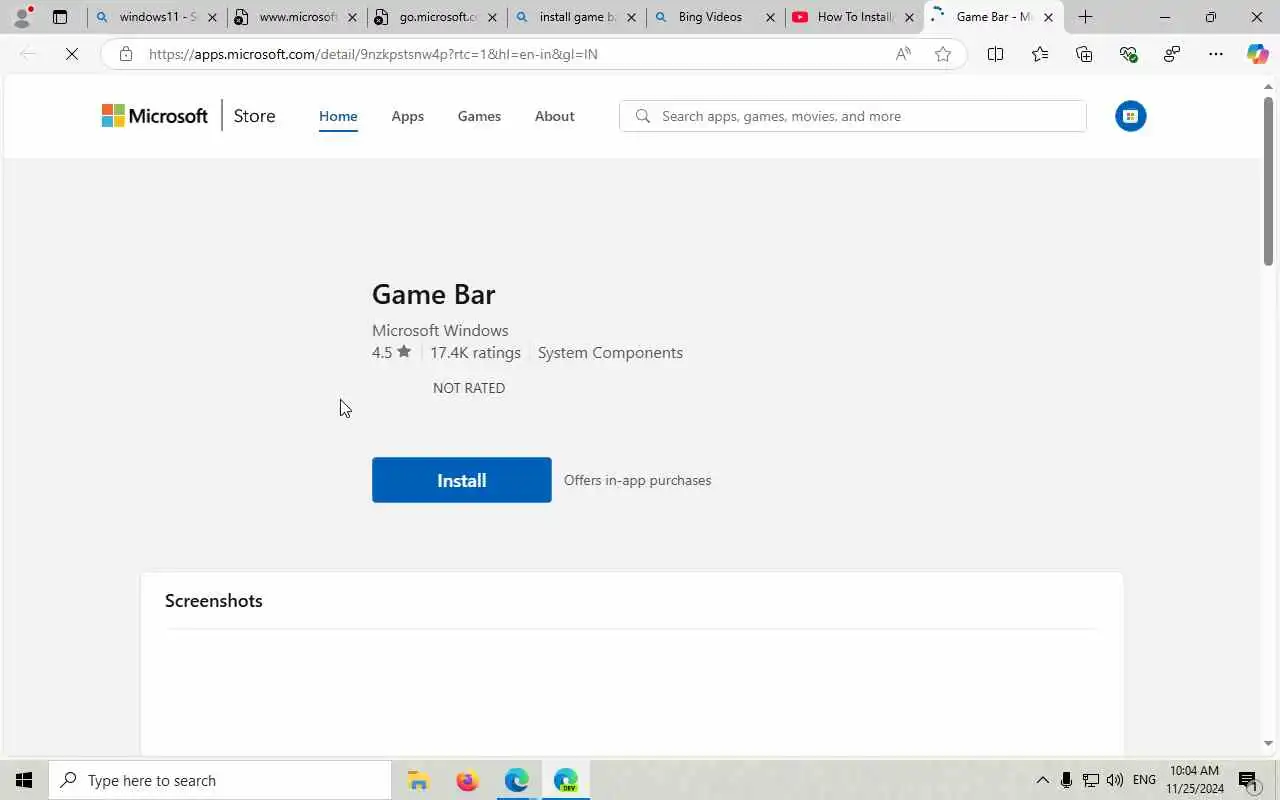
Task: Open Edge Dev from taskbar
Action: pos(565,780)
